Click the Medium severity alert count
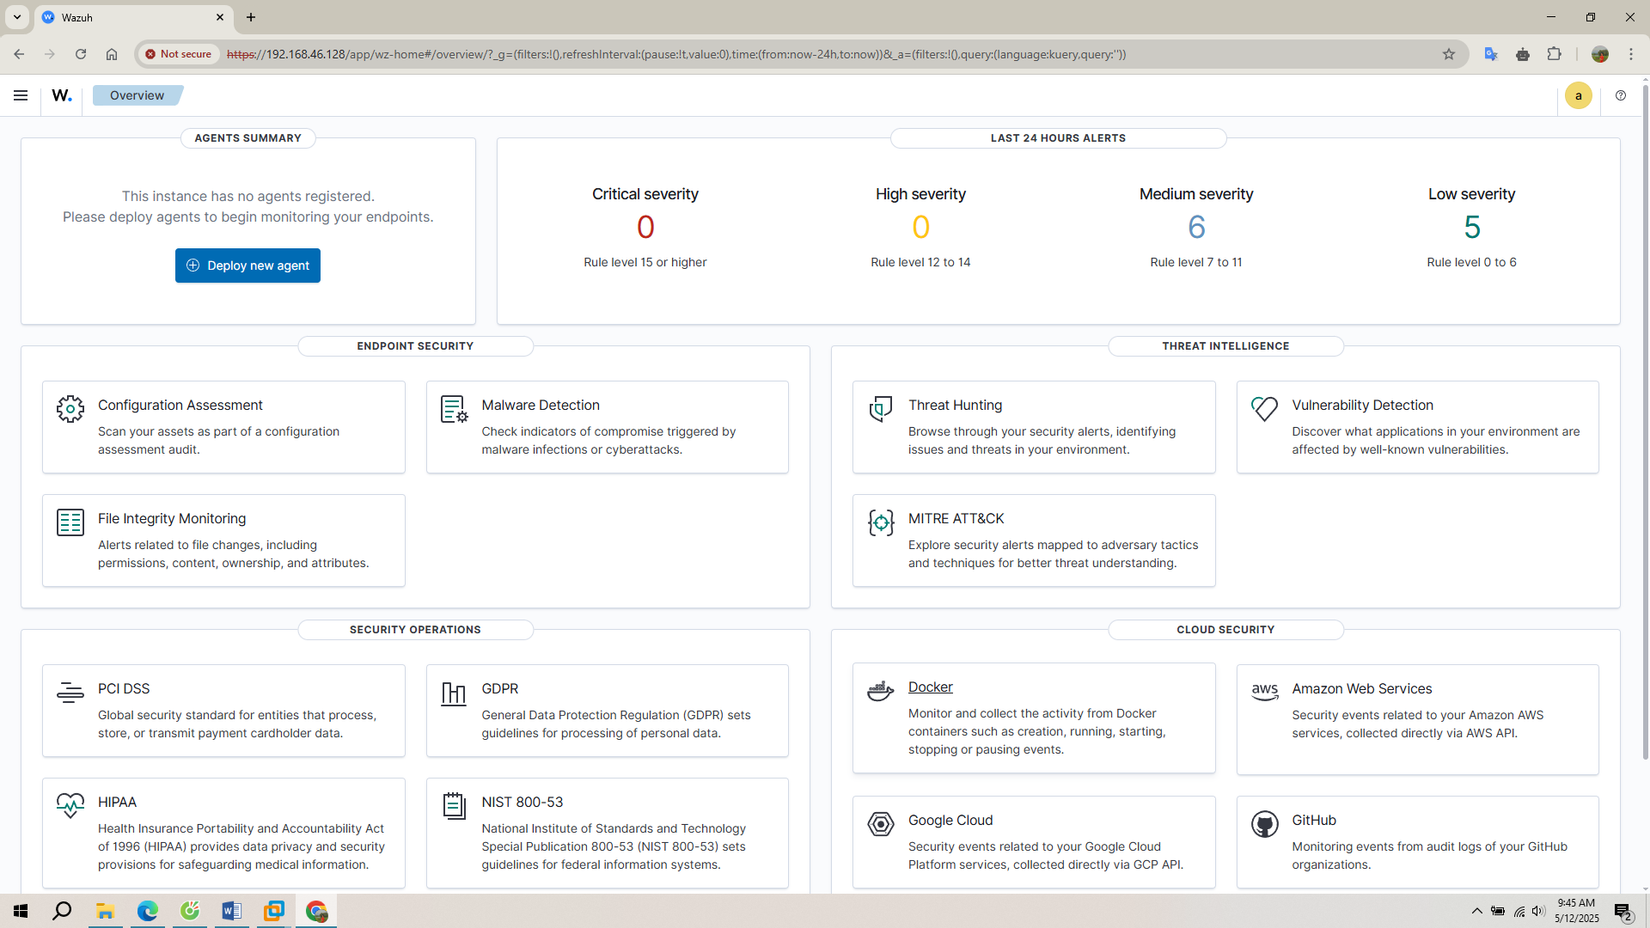Screen dimensions: 1650x928 point(1196,228)
